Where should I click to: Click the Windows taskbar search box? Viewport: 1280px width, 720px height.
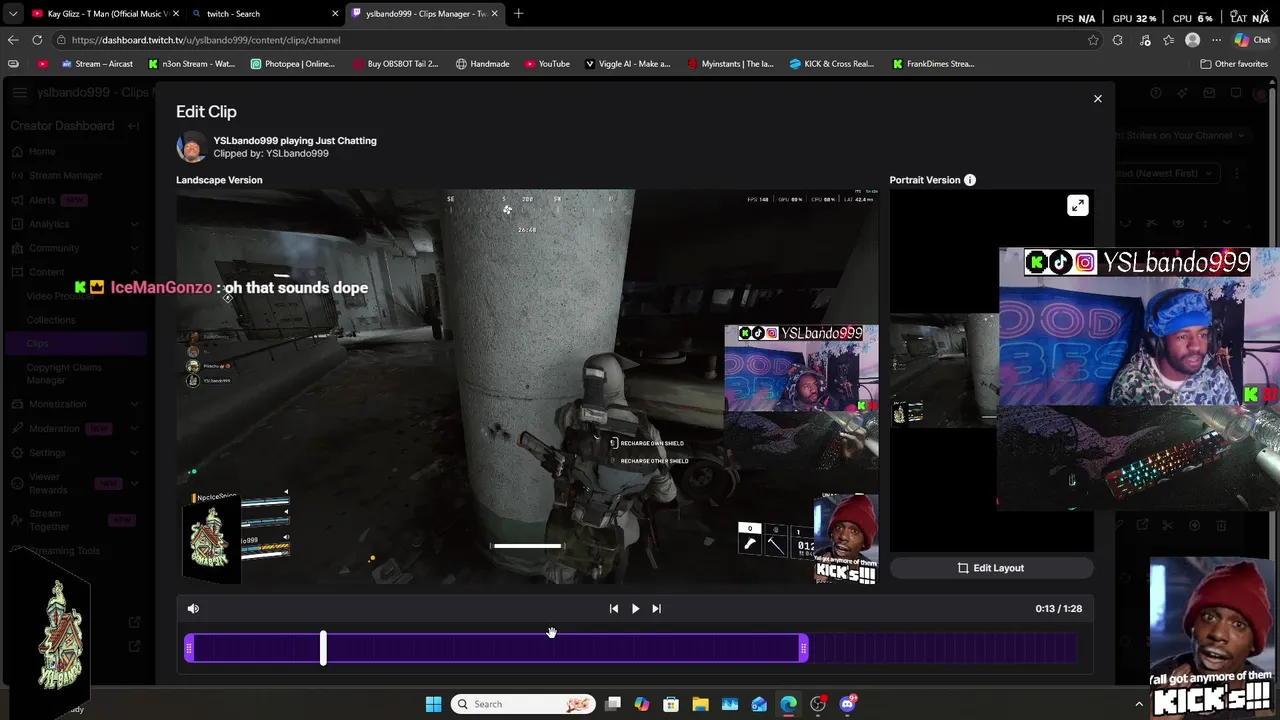point(522,704)
